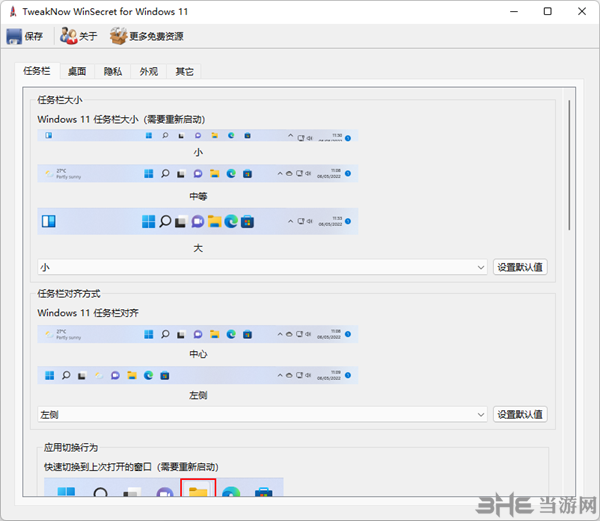Viewport: 600px width, 521px height.
Task: Click the widgets icon in large taskbar preview
Action: point(49,221)
